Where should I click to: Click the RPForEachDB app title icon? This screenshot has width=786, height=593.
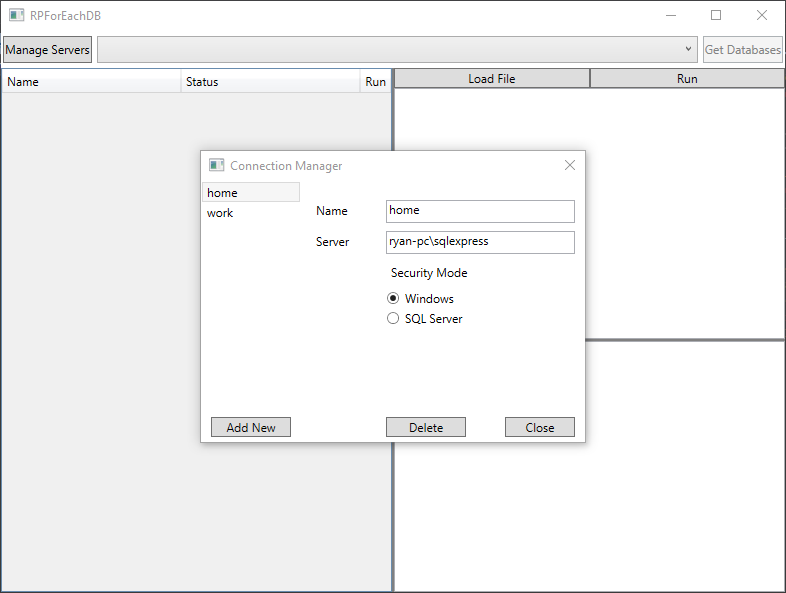[x=17, y=15]
